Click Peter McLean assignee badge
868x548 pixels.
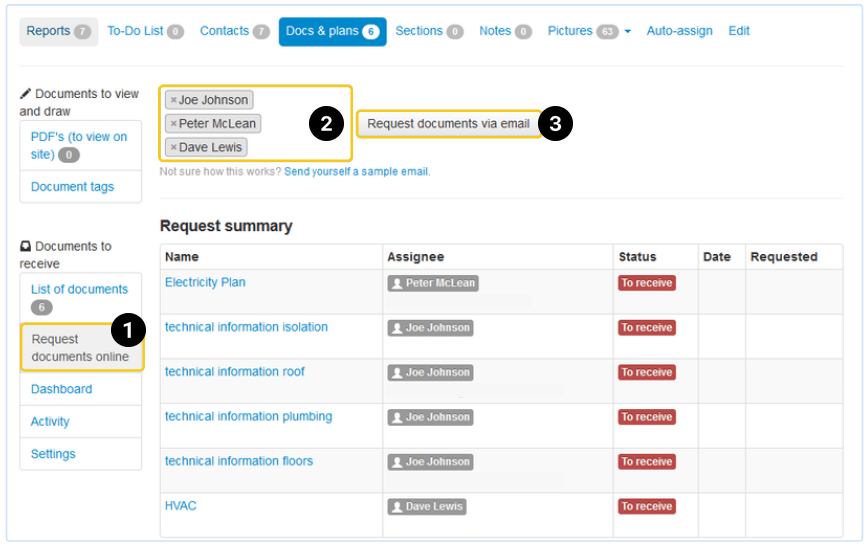point(433,283)
